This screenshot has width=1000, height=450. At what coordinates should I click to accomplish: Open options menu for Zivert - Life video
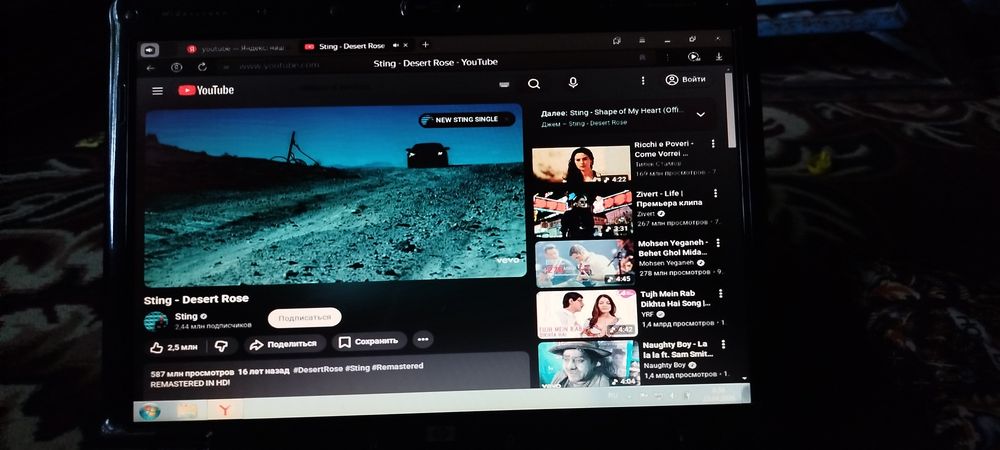(x=716, y=193)
